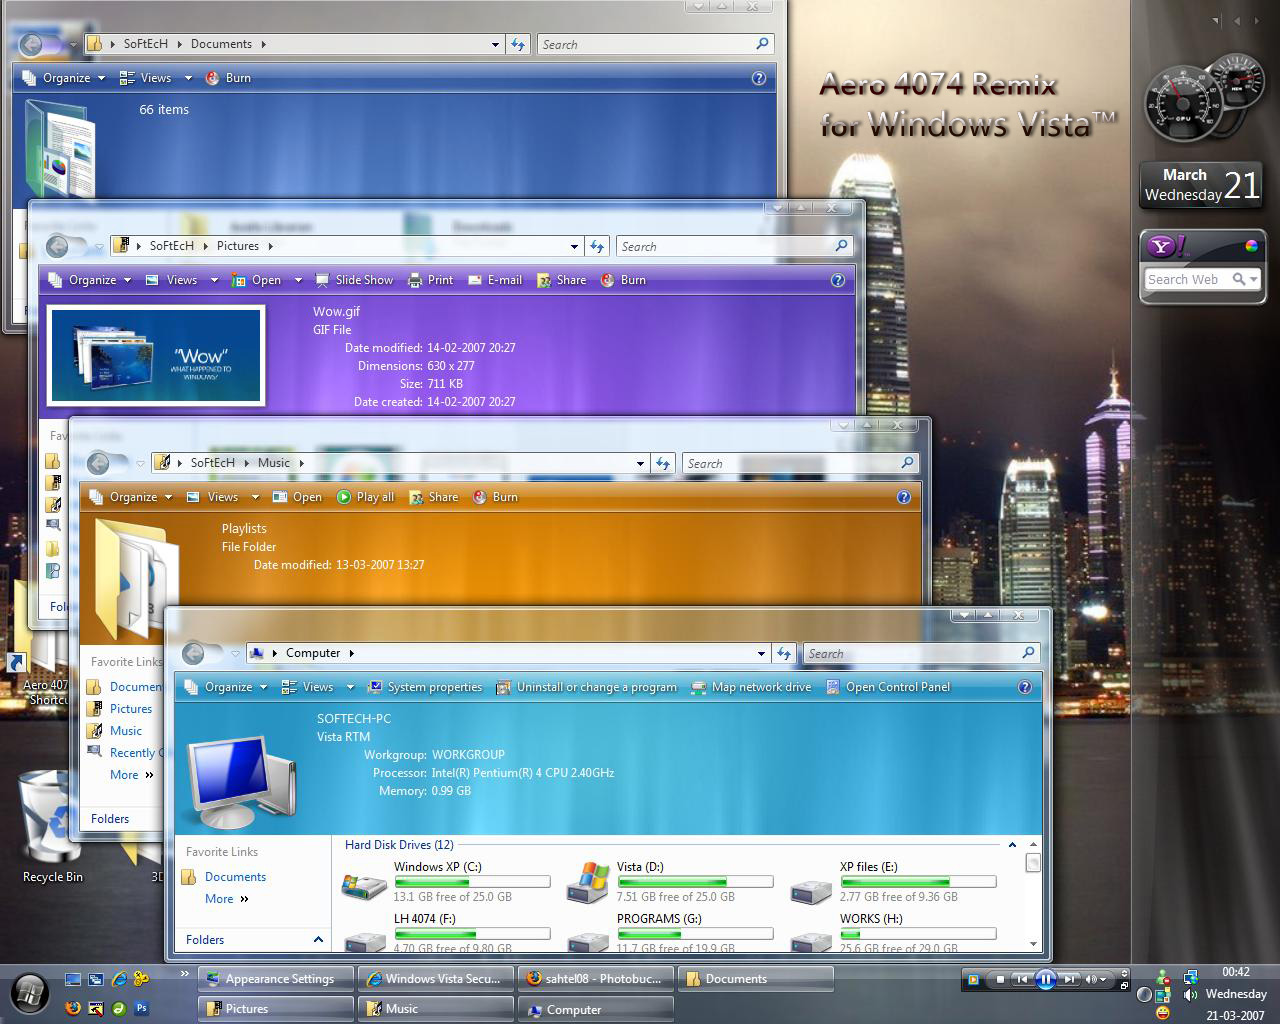Switch to Documents taskbar button
Screen dimensions: 1280x1024
pyautogui.click(x=755, y=979)
